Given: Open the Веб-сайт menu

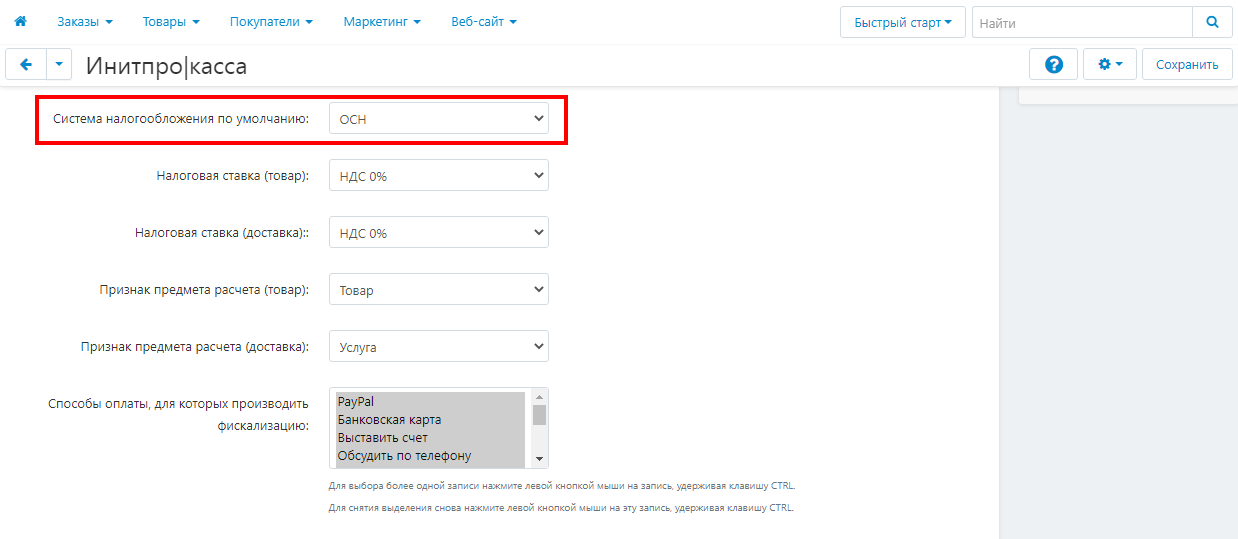Looking at the screenshot, I should click(x=484, y=21).
